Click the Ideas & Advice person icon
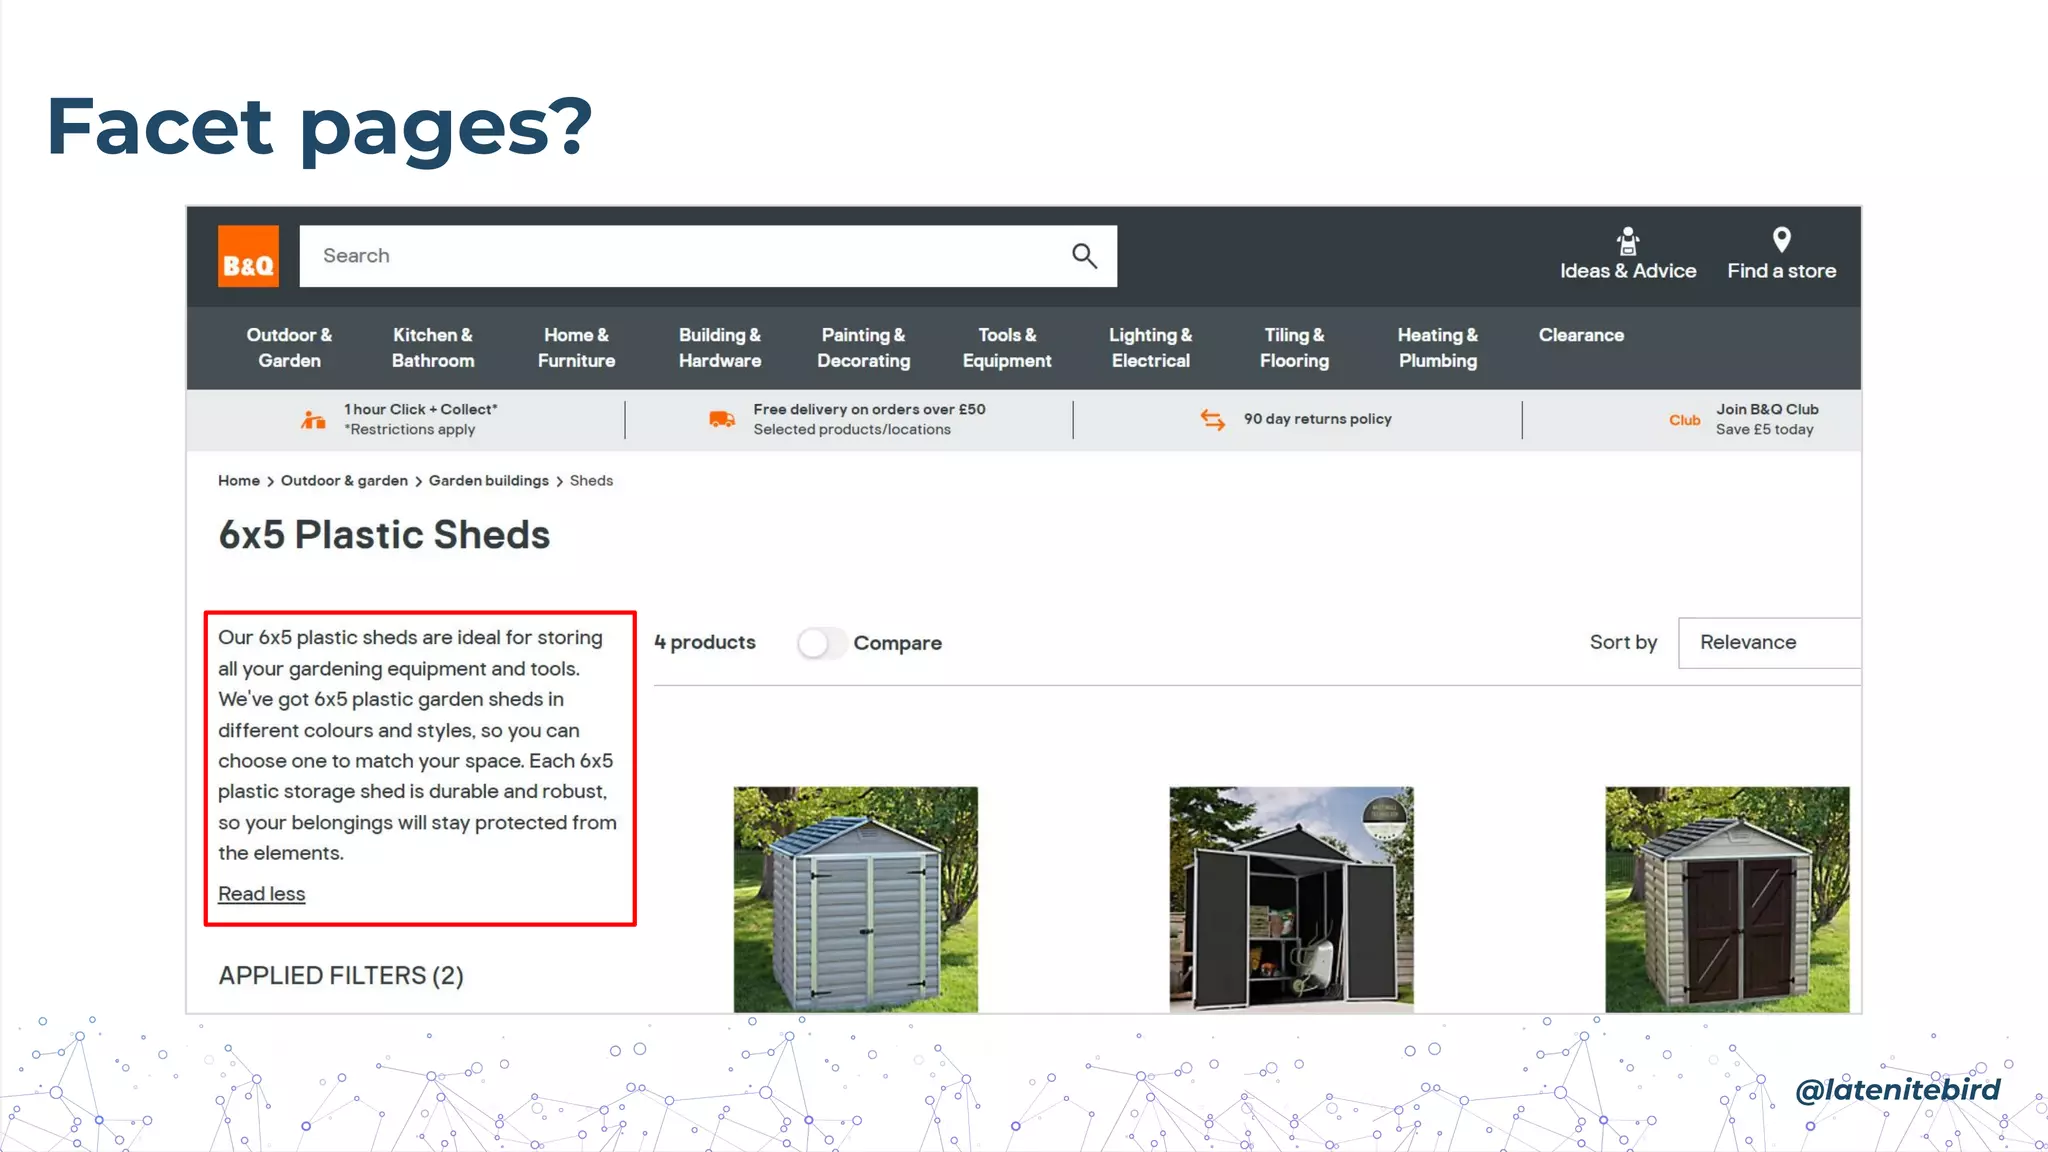Screen dimensions: 2048x1152 (x=1627, y=241)
